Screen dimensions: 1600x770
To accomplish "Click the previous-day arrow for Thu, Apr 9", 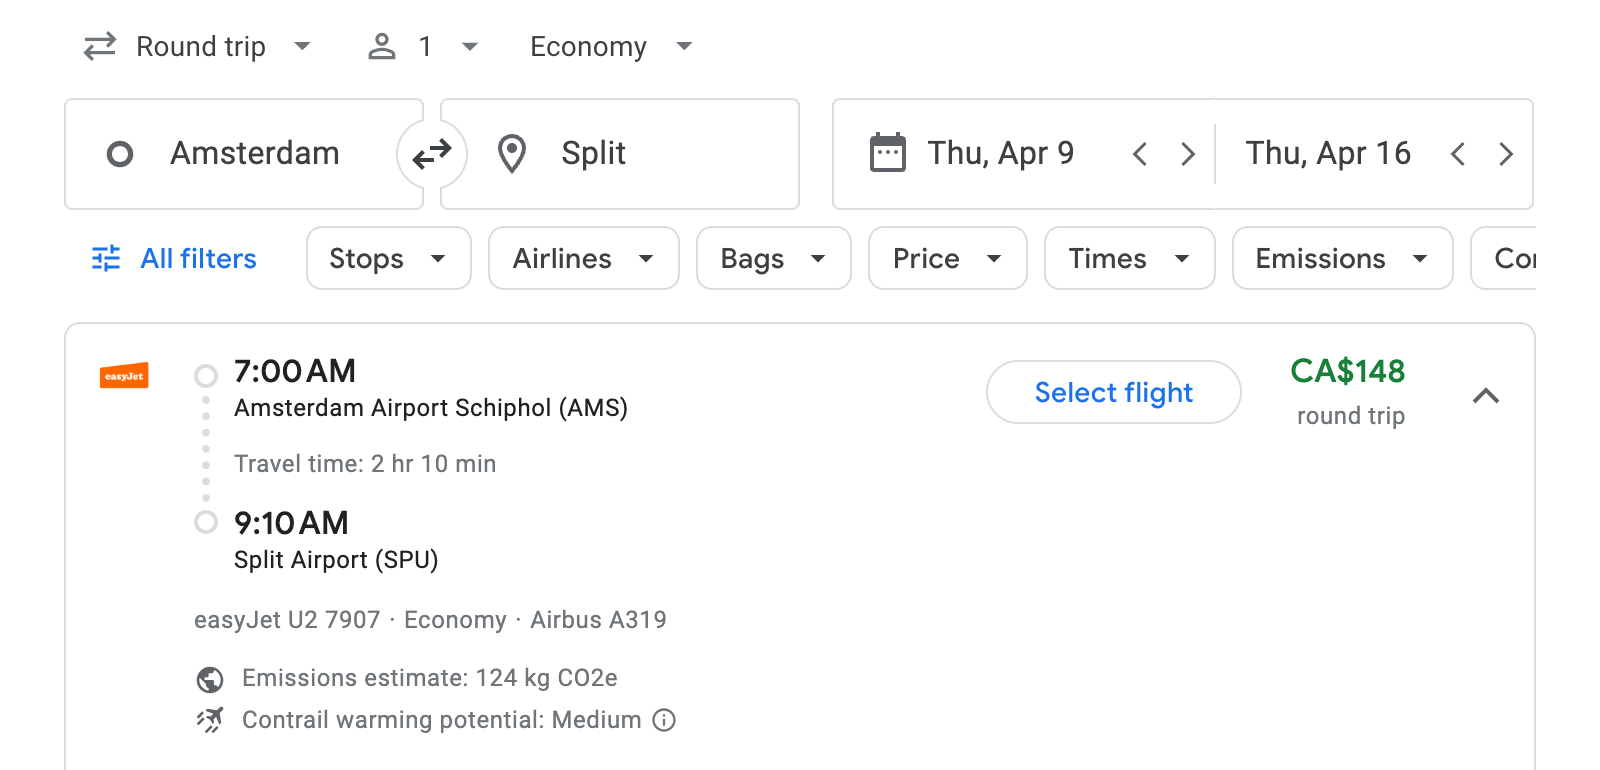I will pos(1139,154).
